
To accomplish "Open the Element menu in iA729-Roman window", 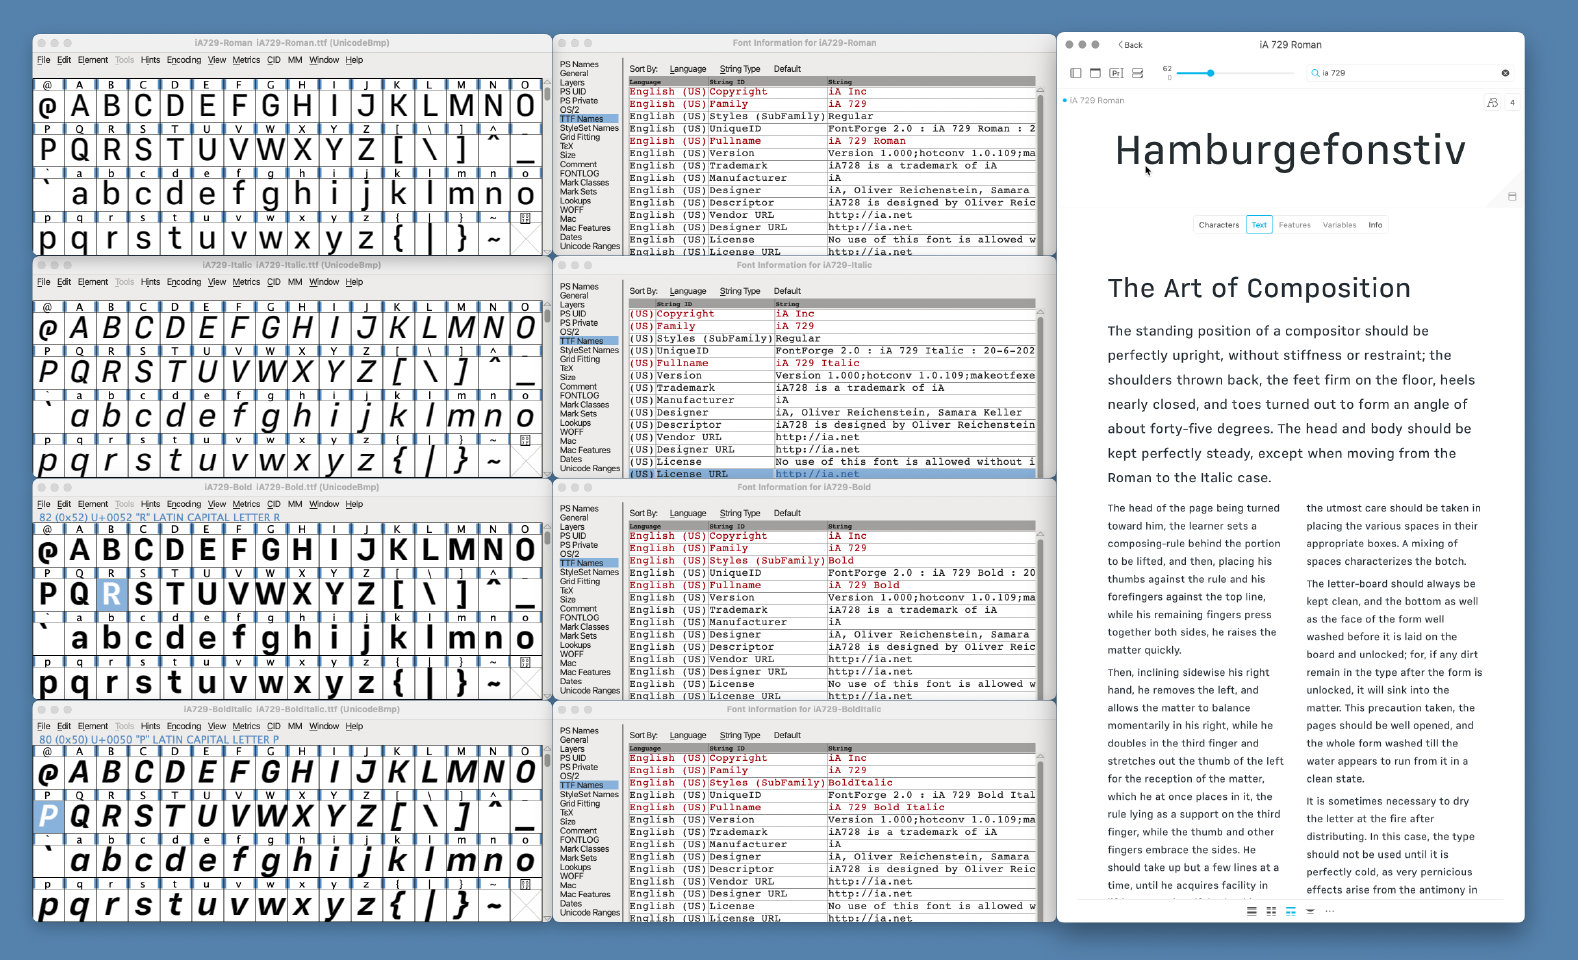I will click(93, 60).
